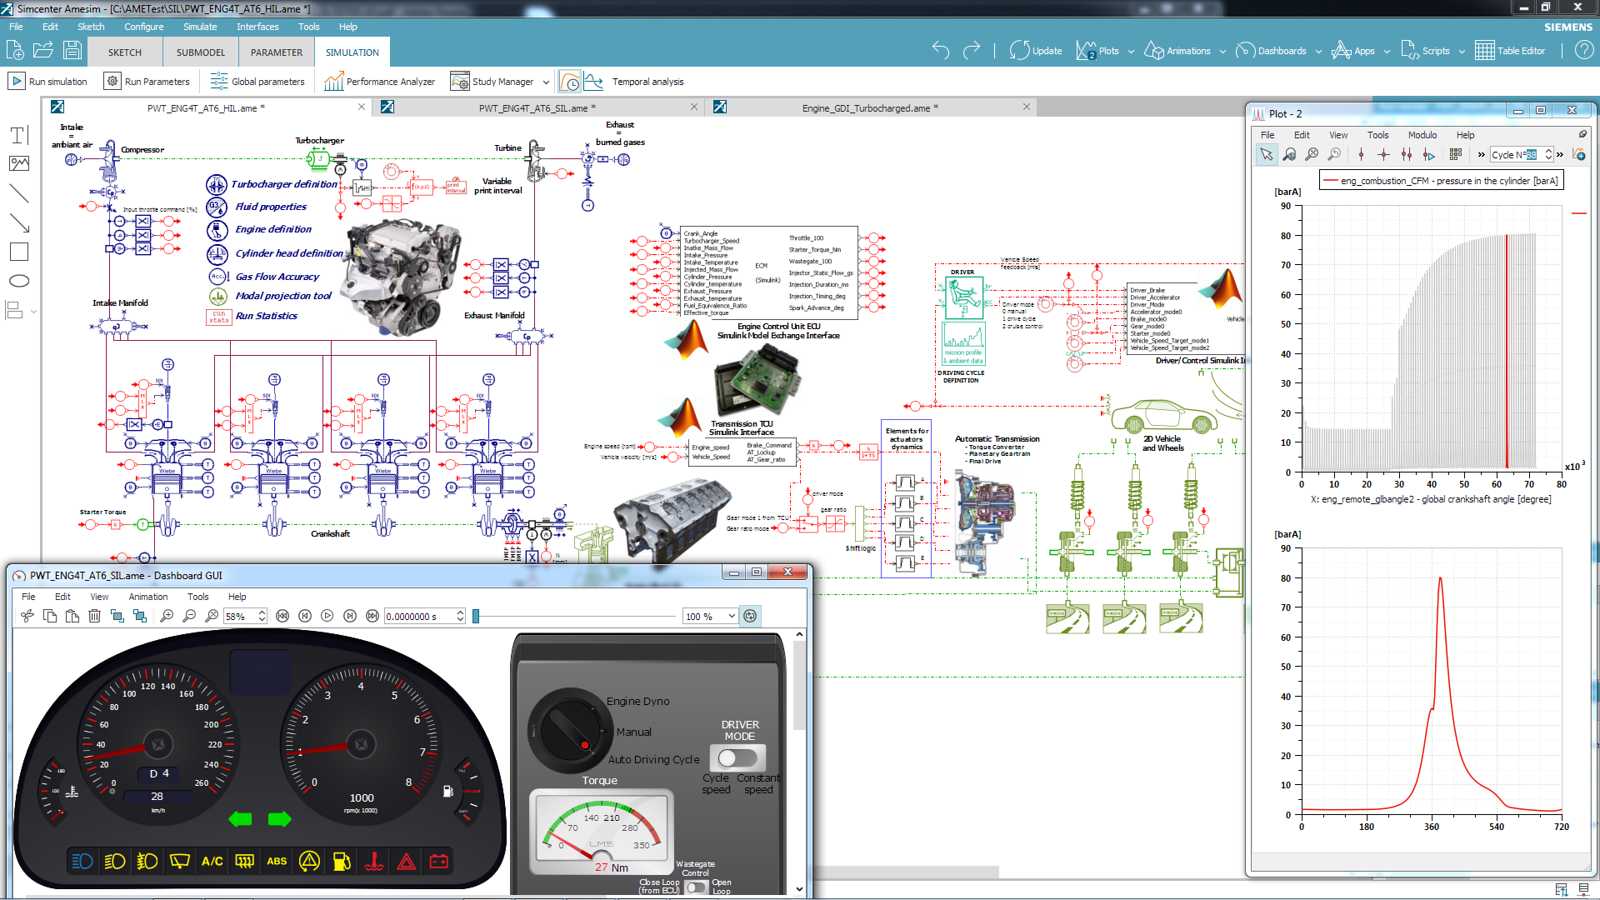
Task: Click the vertical cursor icon in the Plot-2 toolbar
Action: pyautogui.click(x=1361, y=155)
